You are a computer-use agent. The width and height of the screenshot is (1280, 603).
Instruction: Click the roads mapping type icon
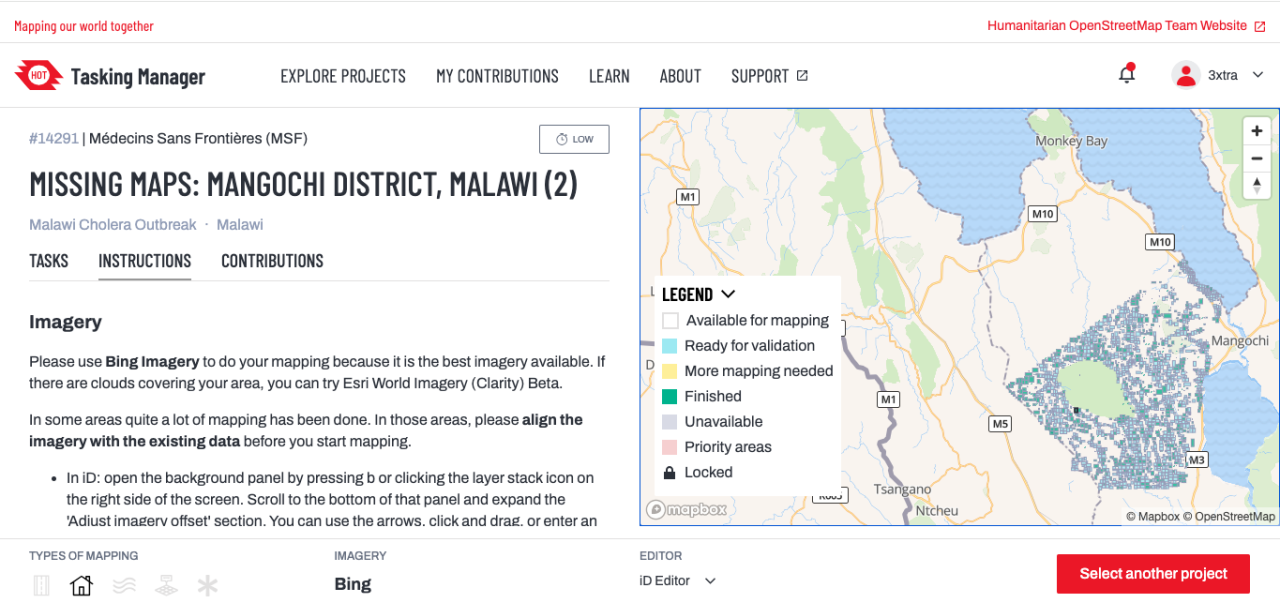click(x=41, y=586)
